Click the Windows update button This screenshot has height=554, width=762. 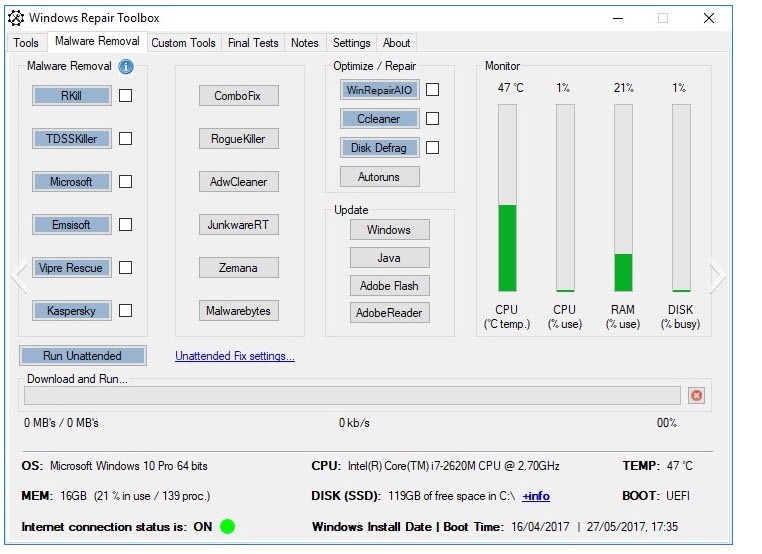click(x=390, y=229)
